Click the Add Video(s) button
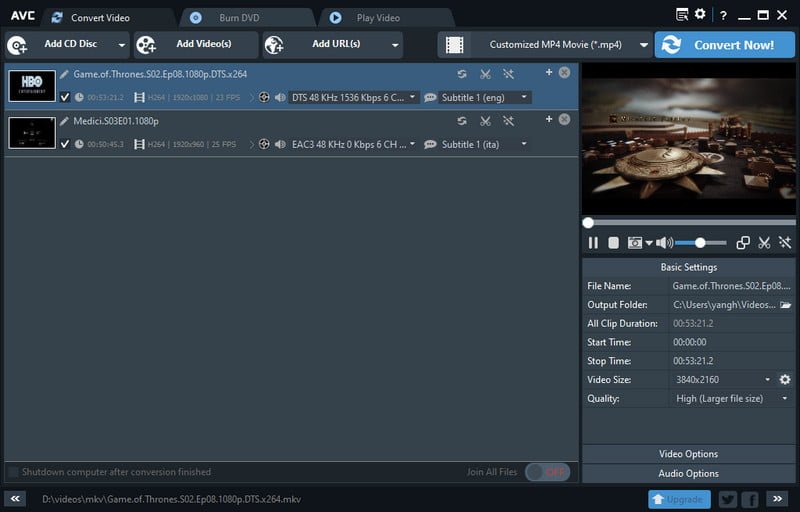The image size is (800, 512). point(196,44)
